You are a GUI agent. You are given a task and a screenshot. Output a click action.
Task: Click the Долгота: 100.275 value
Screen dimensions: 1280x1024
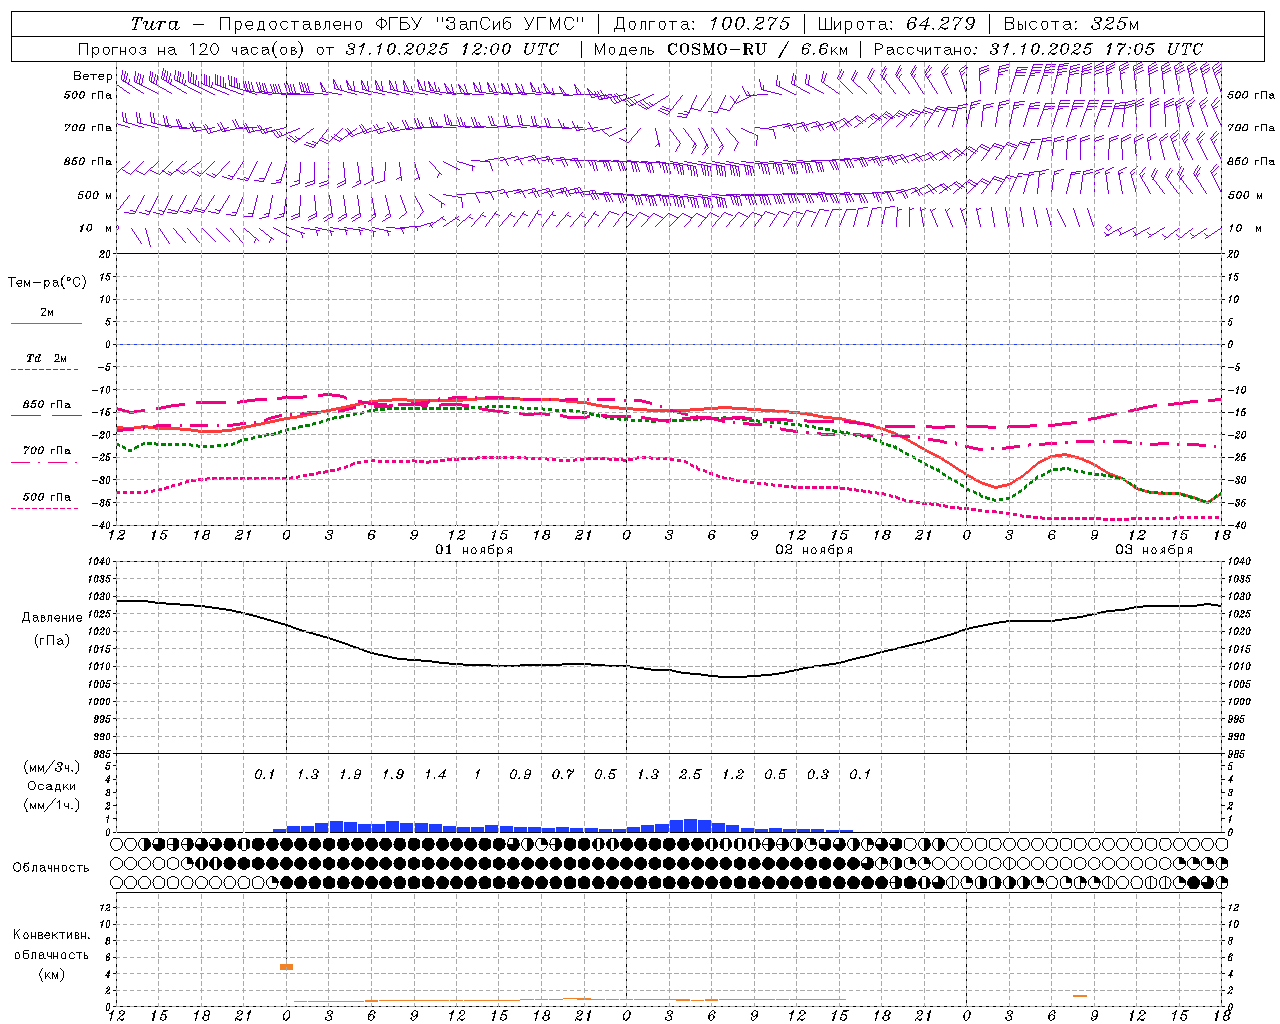(701, 24)
